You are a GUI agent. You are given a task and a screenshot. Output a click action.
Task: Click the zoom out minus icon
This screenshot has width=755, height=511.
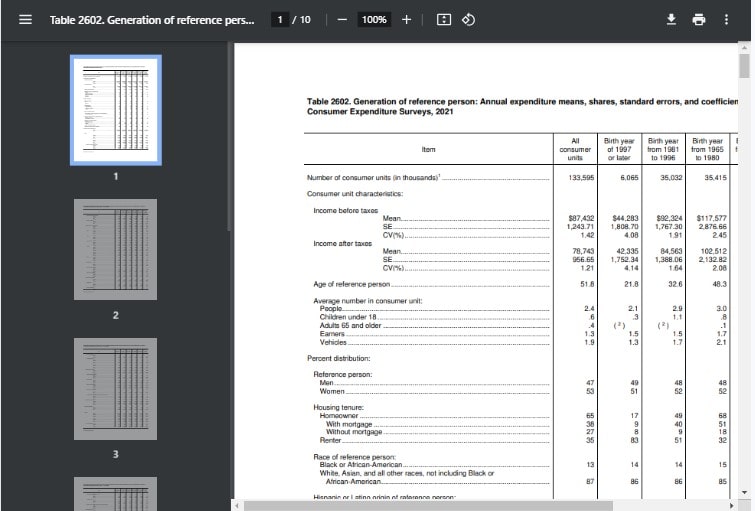coord(342,20)
